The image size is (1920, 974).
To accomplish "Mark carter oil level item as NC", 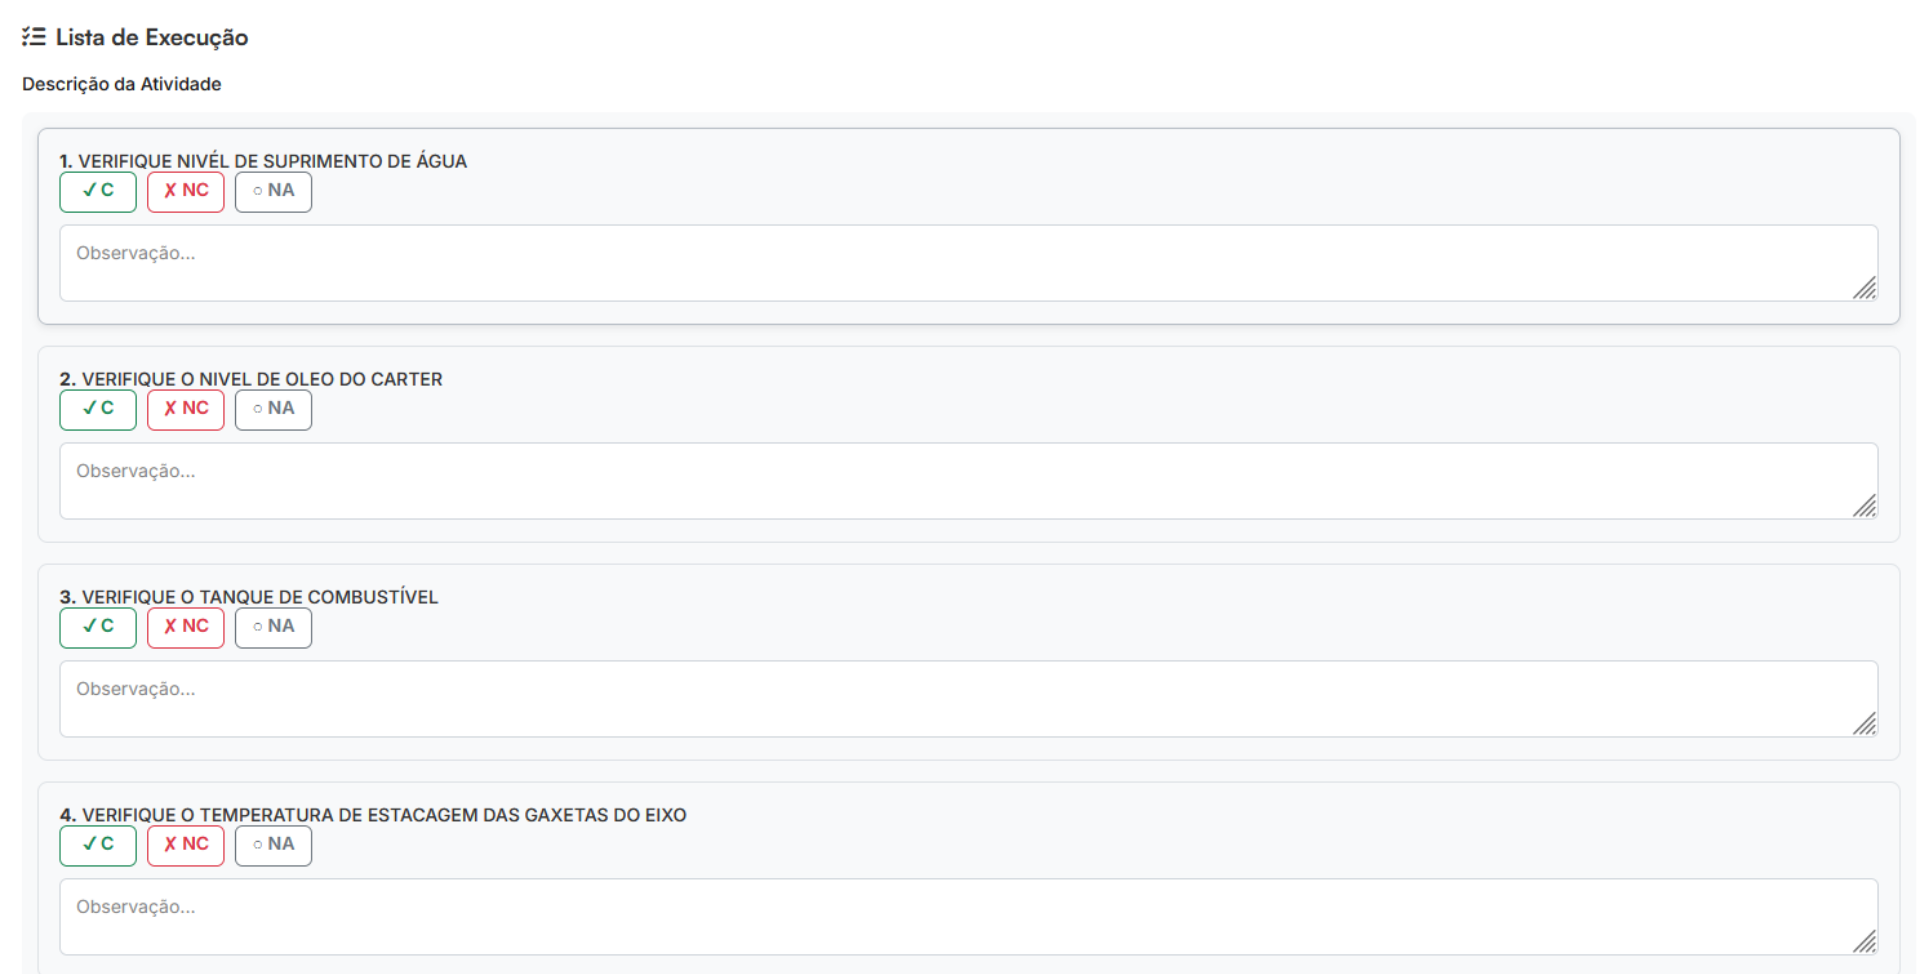I will 186,409.
